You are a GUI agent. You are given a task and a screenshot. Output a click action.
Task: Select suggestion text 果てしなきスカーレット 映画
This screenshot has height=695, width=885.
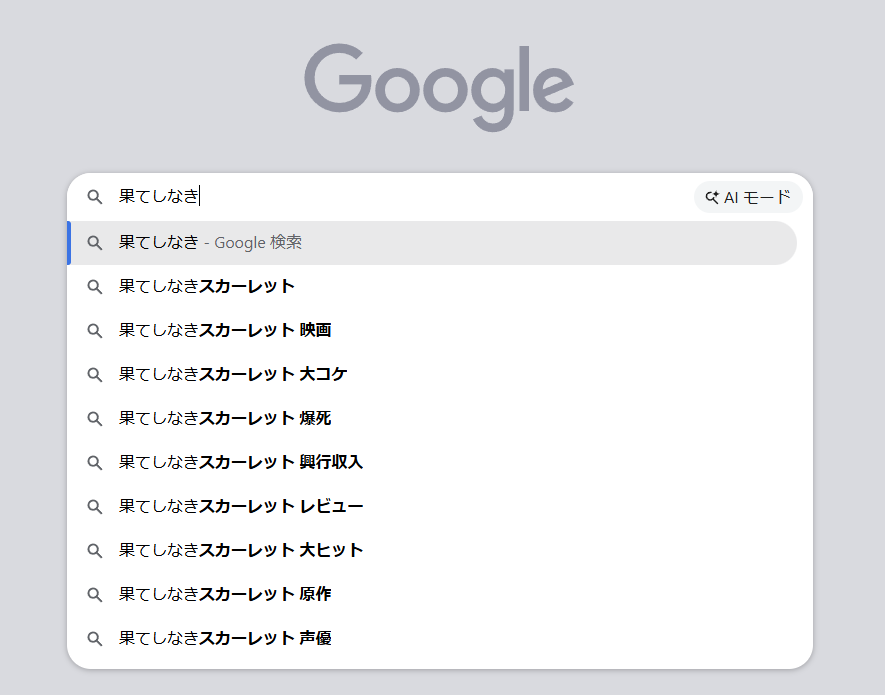225,330
